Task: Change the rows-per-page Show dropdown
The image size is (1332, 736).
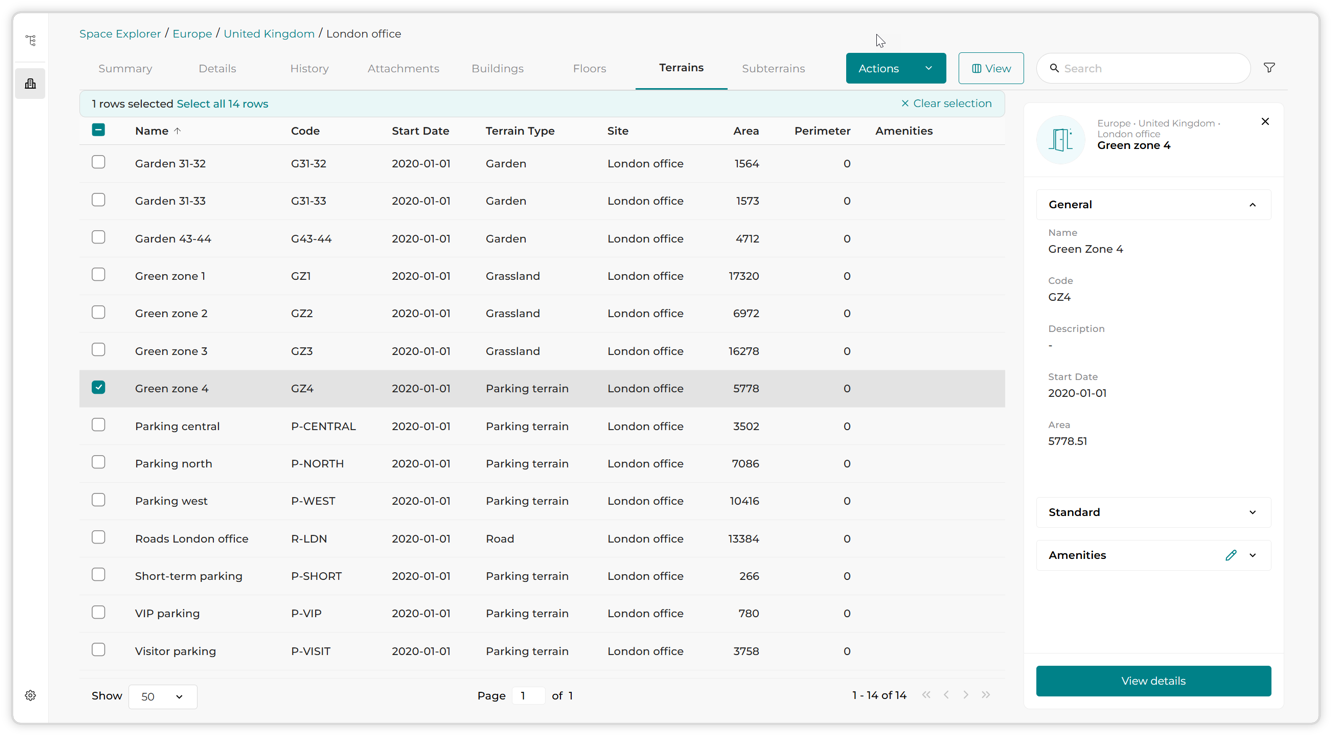Action: pyautogui.click(x=163, y=697)
